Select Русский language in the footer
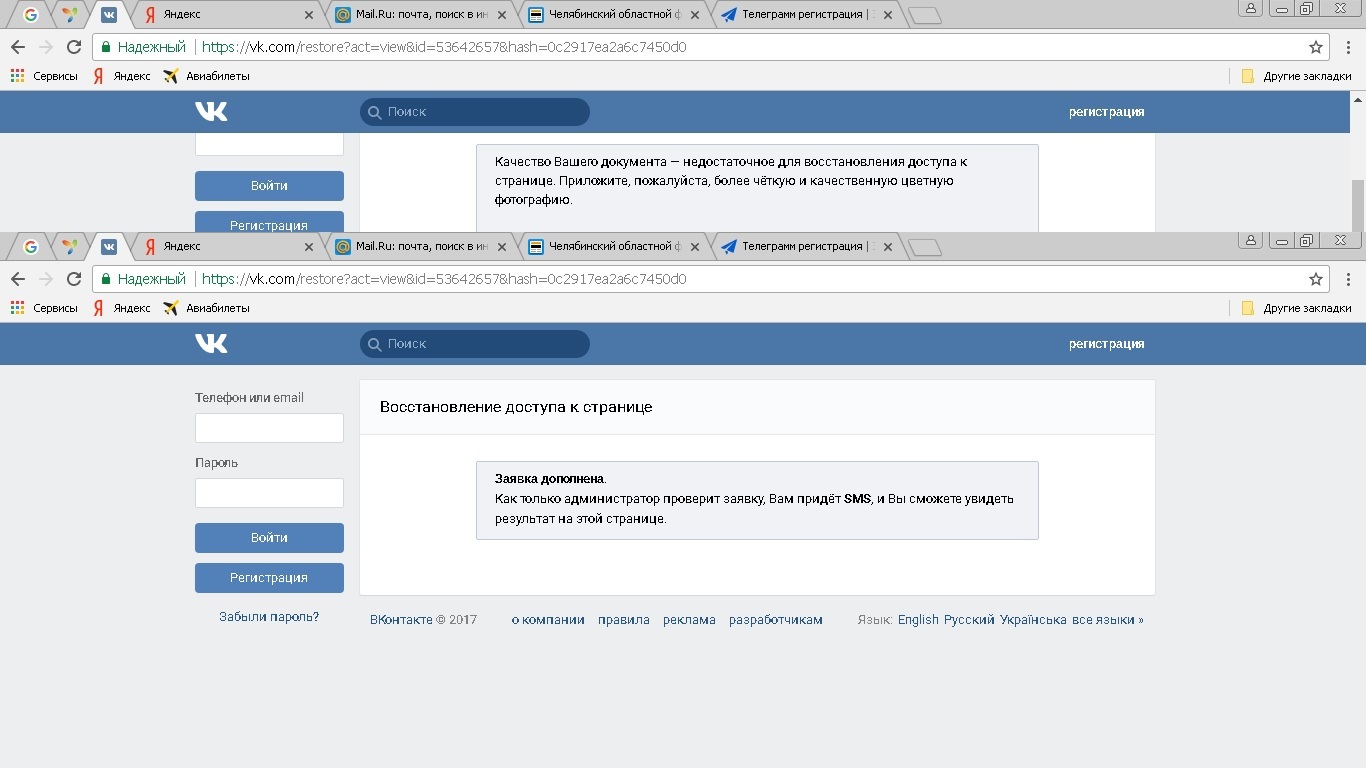 969,620
